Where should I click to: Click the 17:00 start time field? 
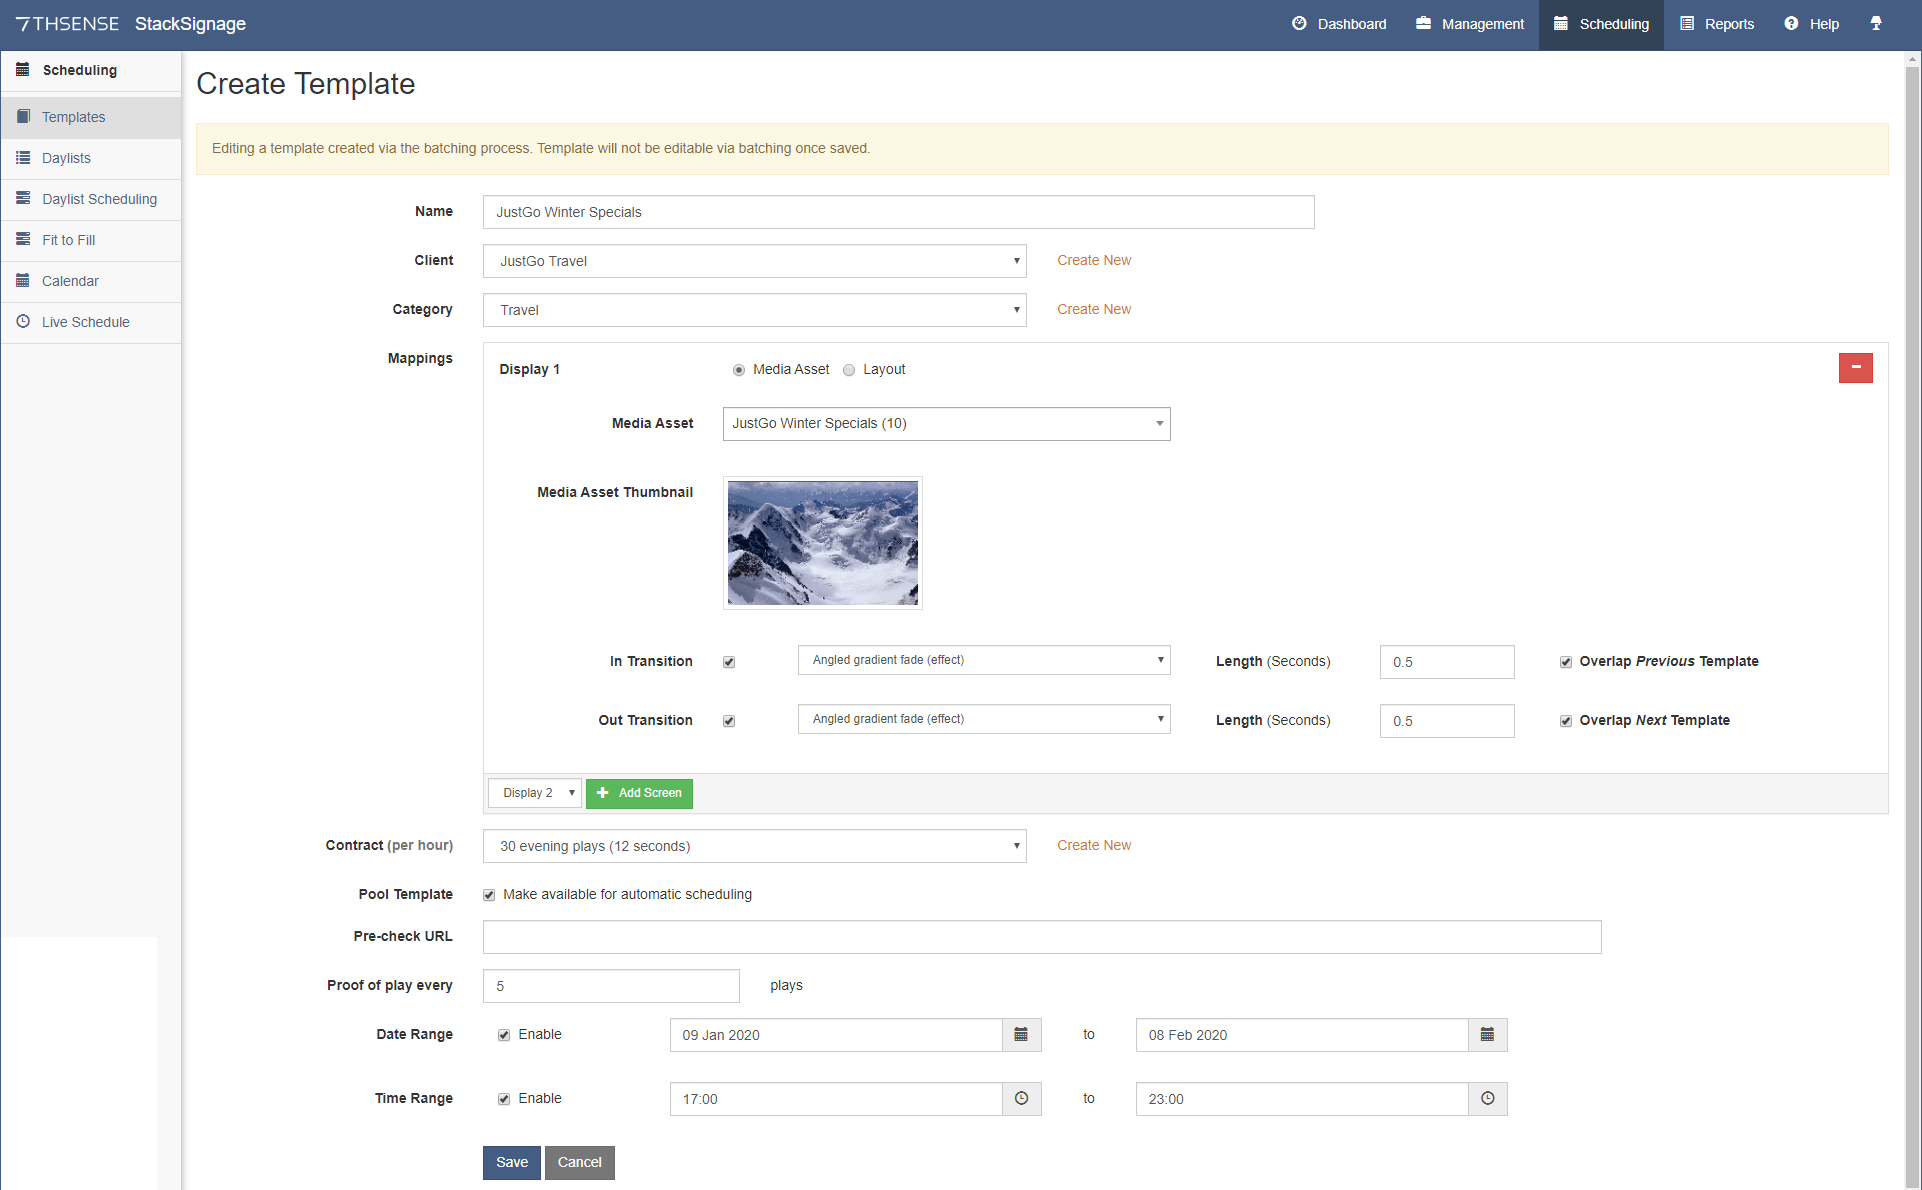[x=837, y=1099]
